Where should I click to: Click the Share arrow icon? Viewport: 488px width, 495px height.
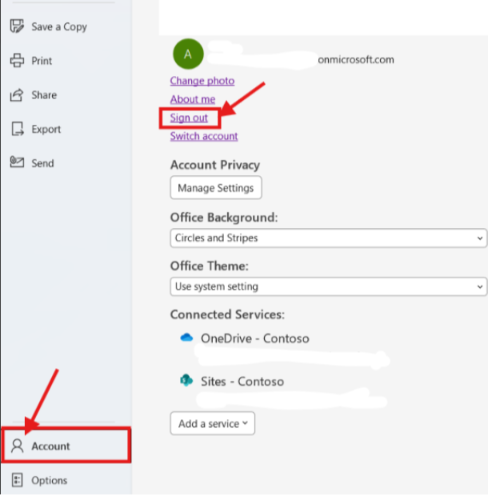click(x=17, y=95)
